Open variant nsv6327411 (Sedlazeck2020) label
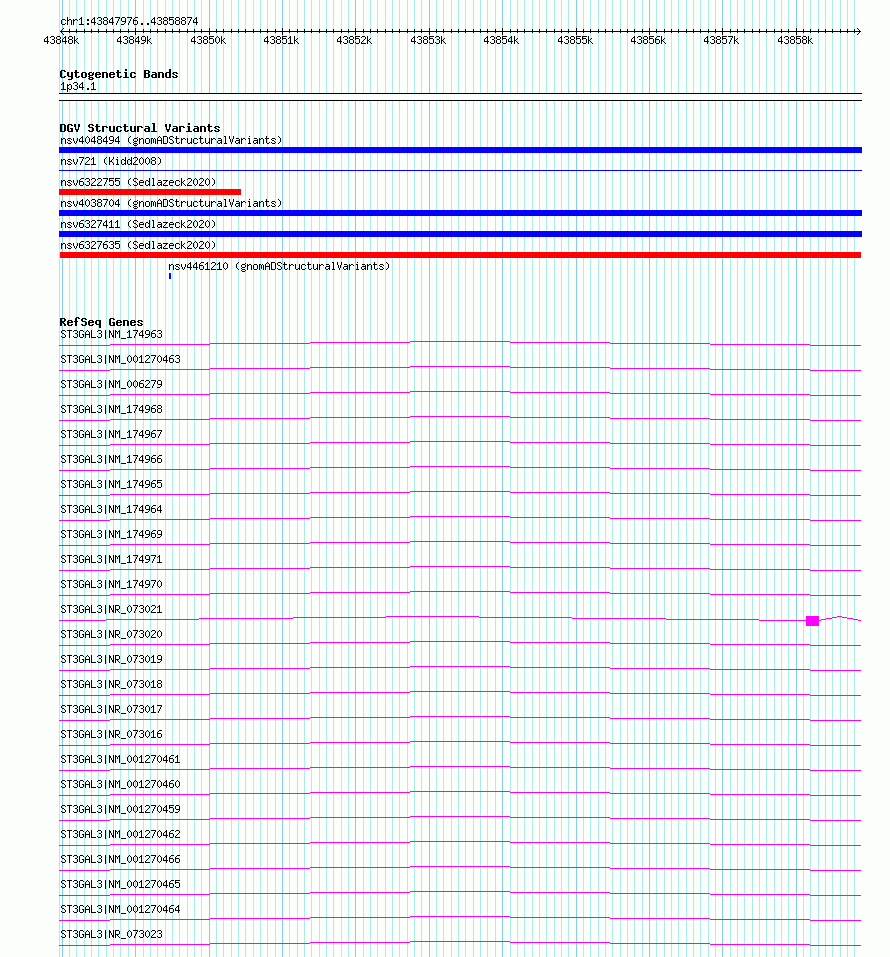890x957 pixels. click(x=138, y=224)
